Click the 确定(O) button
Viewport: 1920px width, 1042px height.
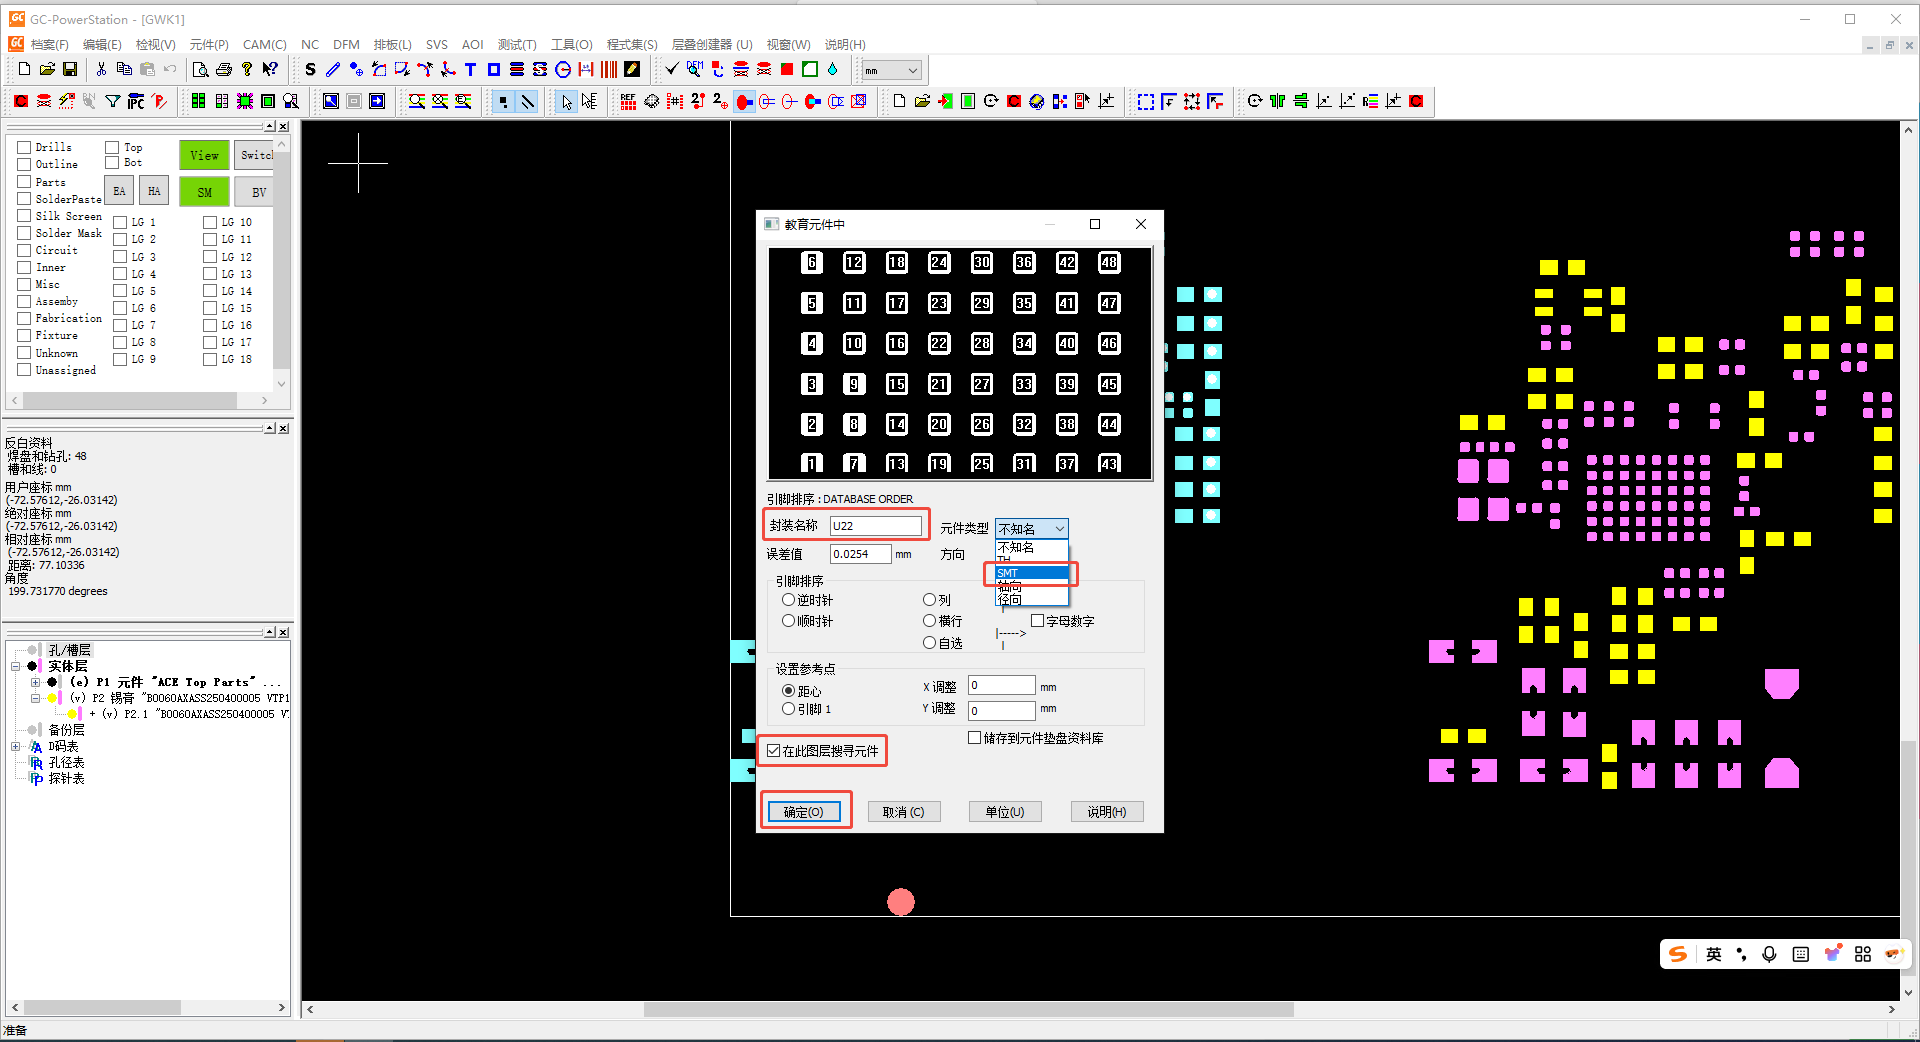[804, 812]
